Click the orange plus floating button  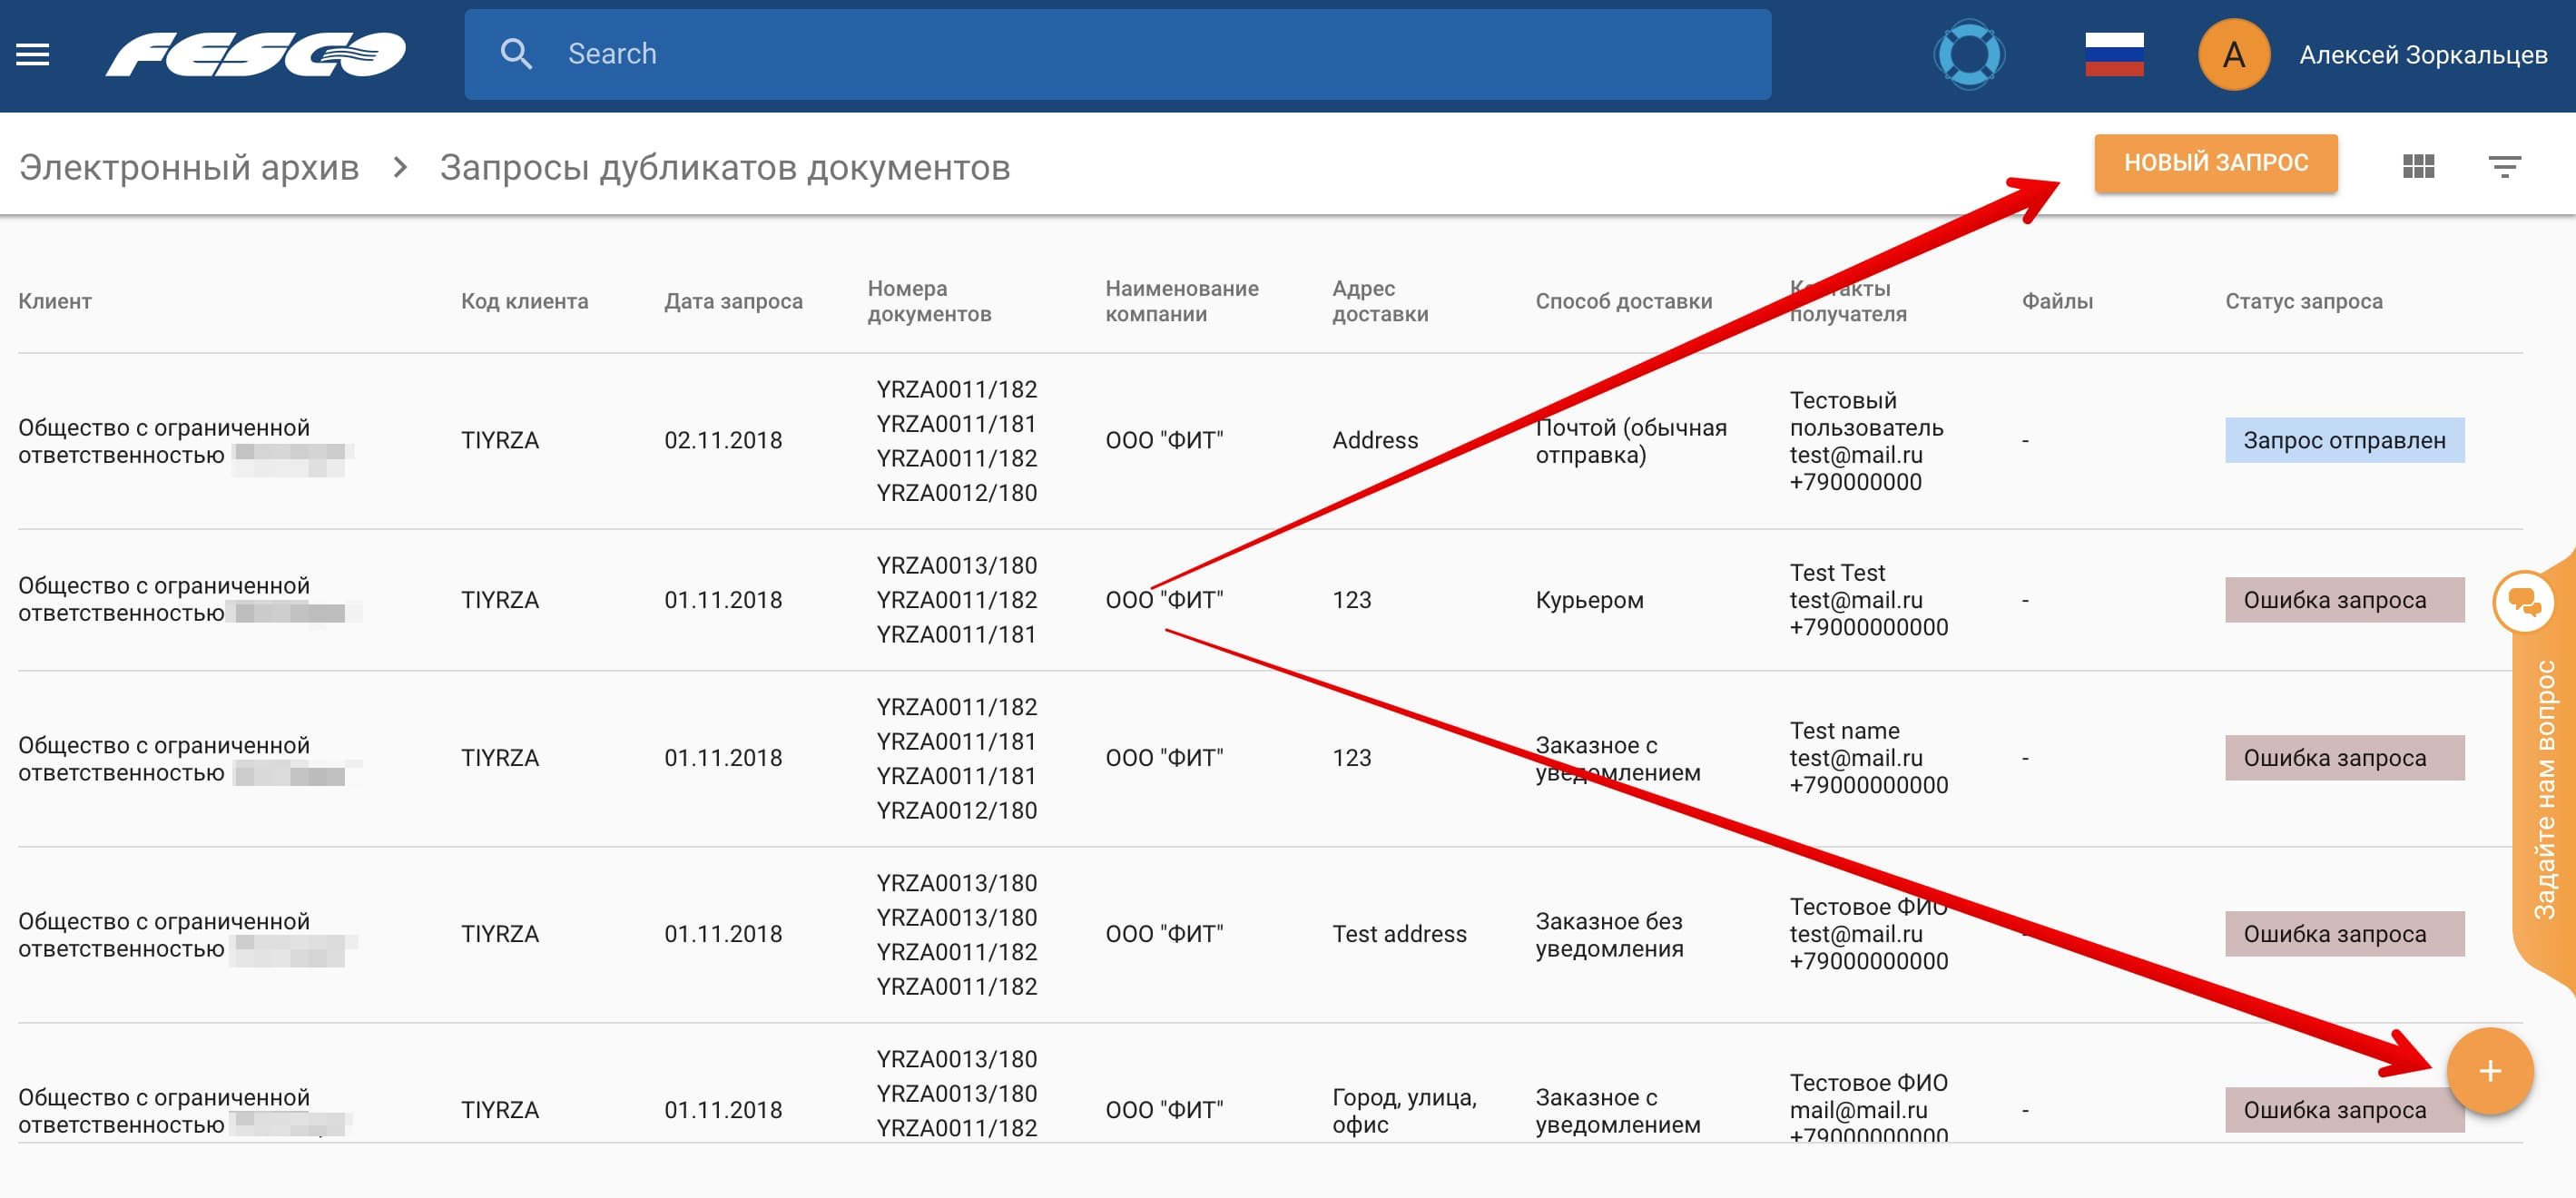pos(2489,1071)
